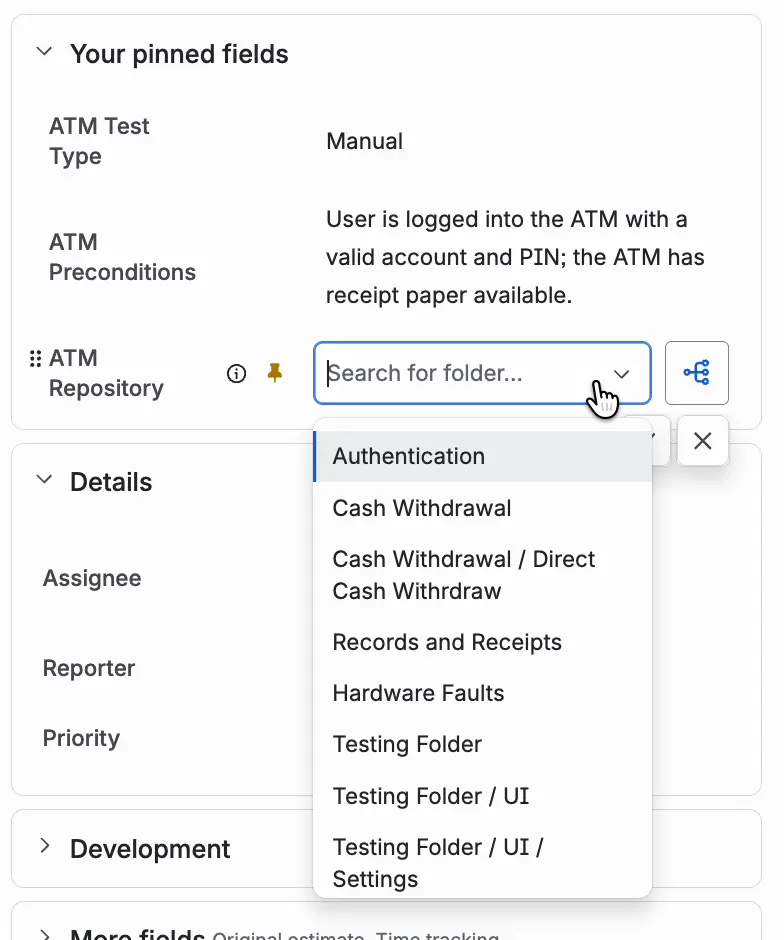Choose Cash Withdrawal from the list

(x=483, y=508)
